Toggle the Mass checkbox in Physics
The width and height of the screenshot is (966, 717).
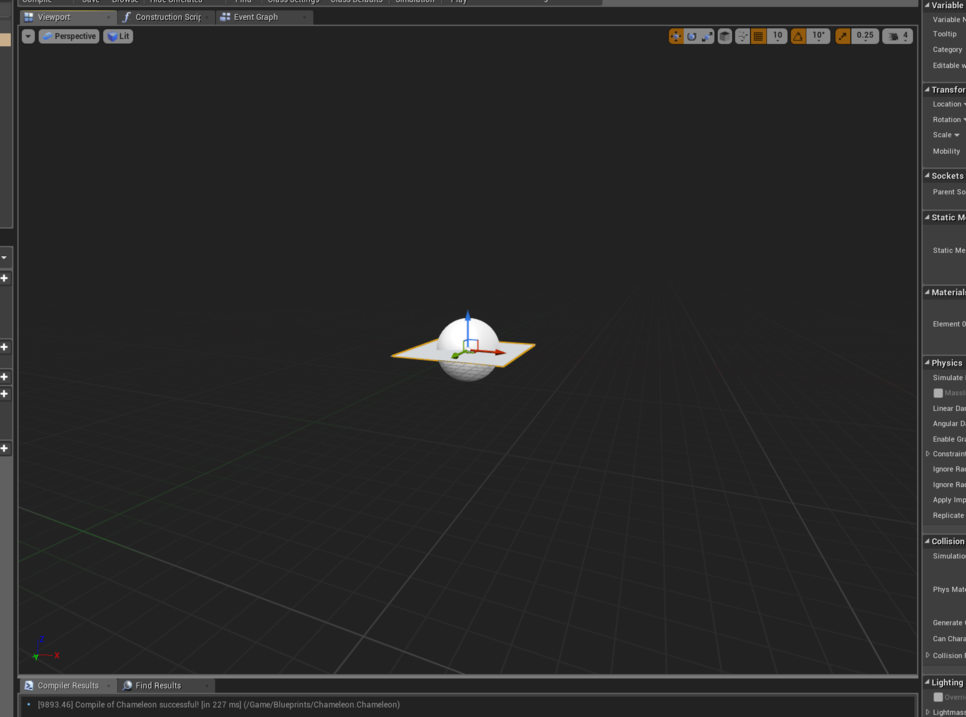pyautogui.click(x=938, y=393)
